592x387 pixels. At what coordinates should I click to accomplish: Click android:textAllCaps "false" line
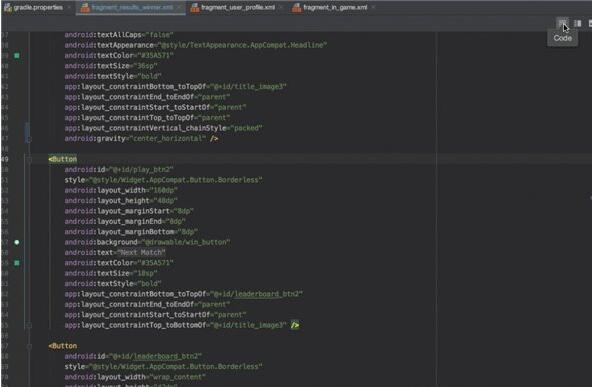coord(119,35)
